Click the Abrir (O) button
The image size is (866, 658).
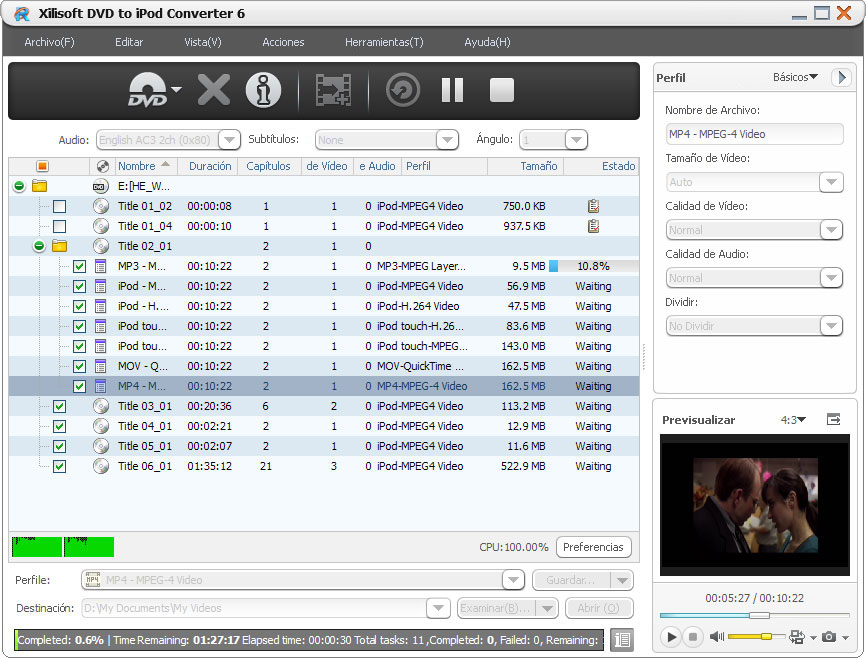point(599,608)
